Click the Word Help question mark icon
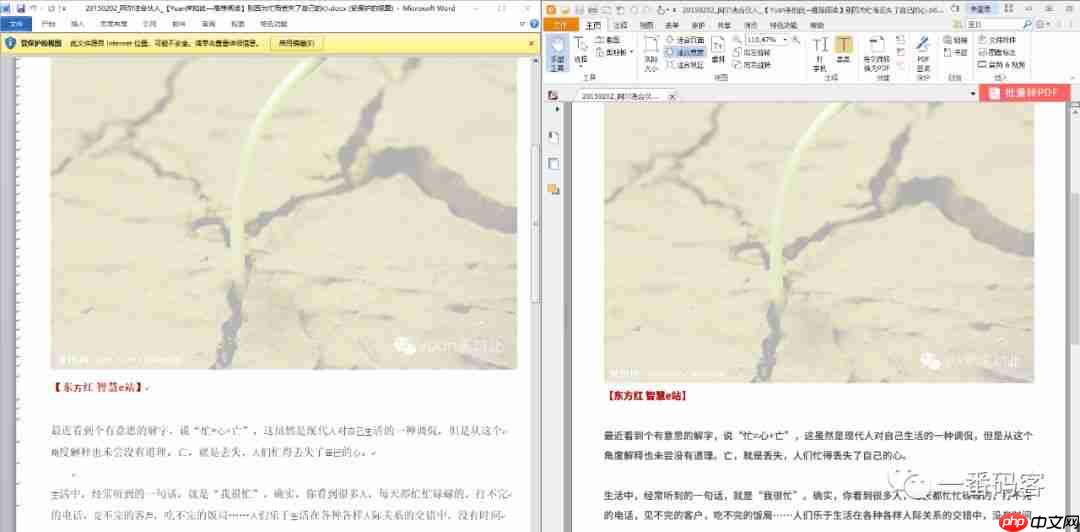 534,23
